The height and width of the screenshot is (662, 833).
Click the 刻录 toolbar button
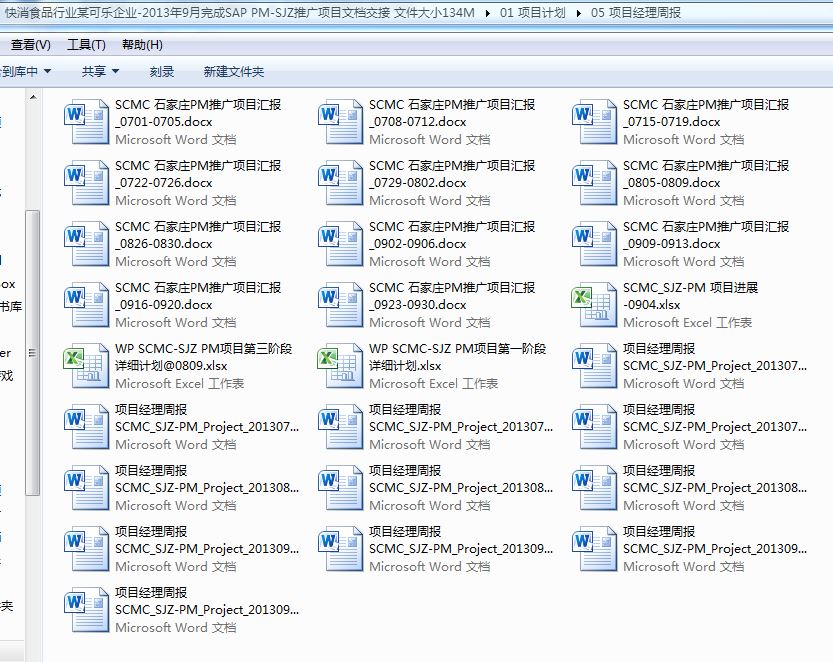(162, 71)
